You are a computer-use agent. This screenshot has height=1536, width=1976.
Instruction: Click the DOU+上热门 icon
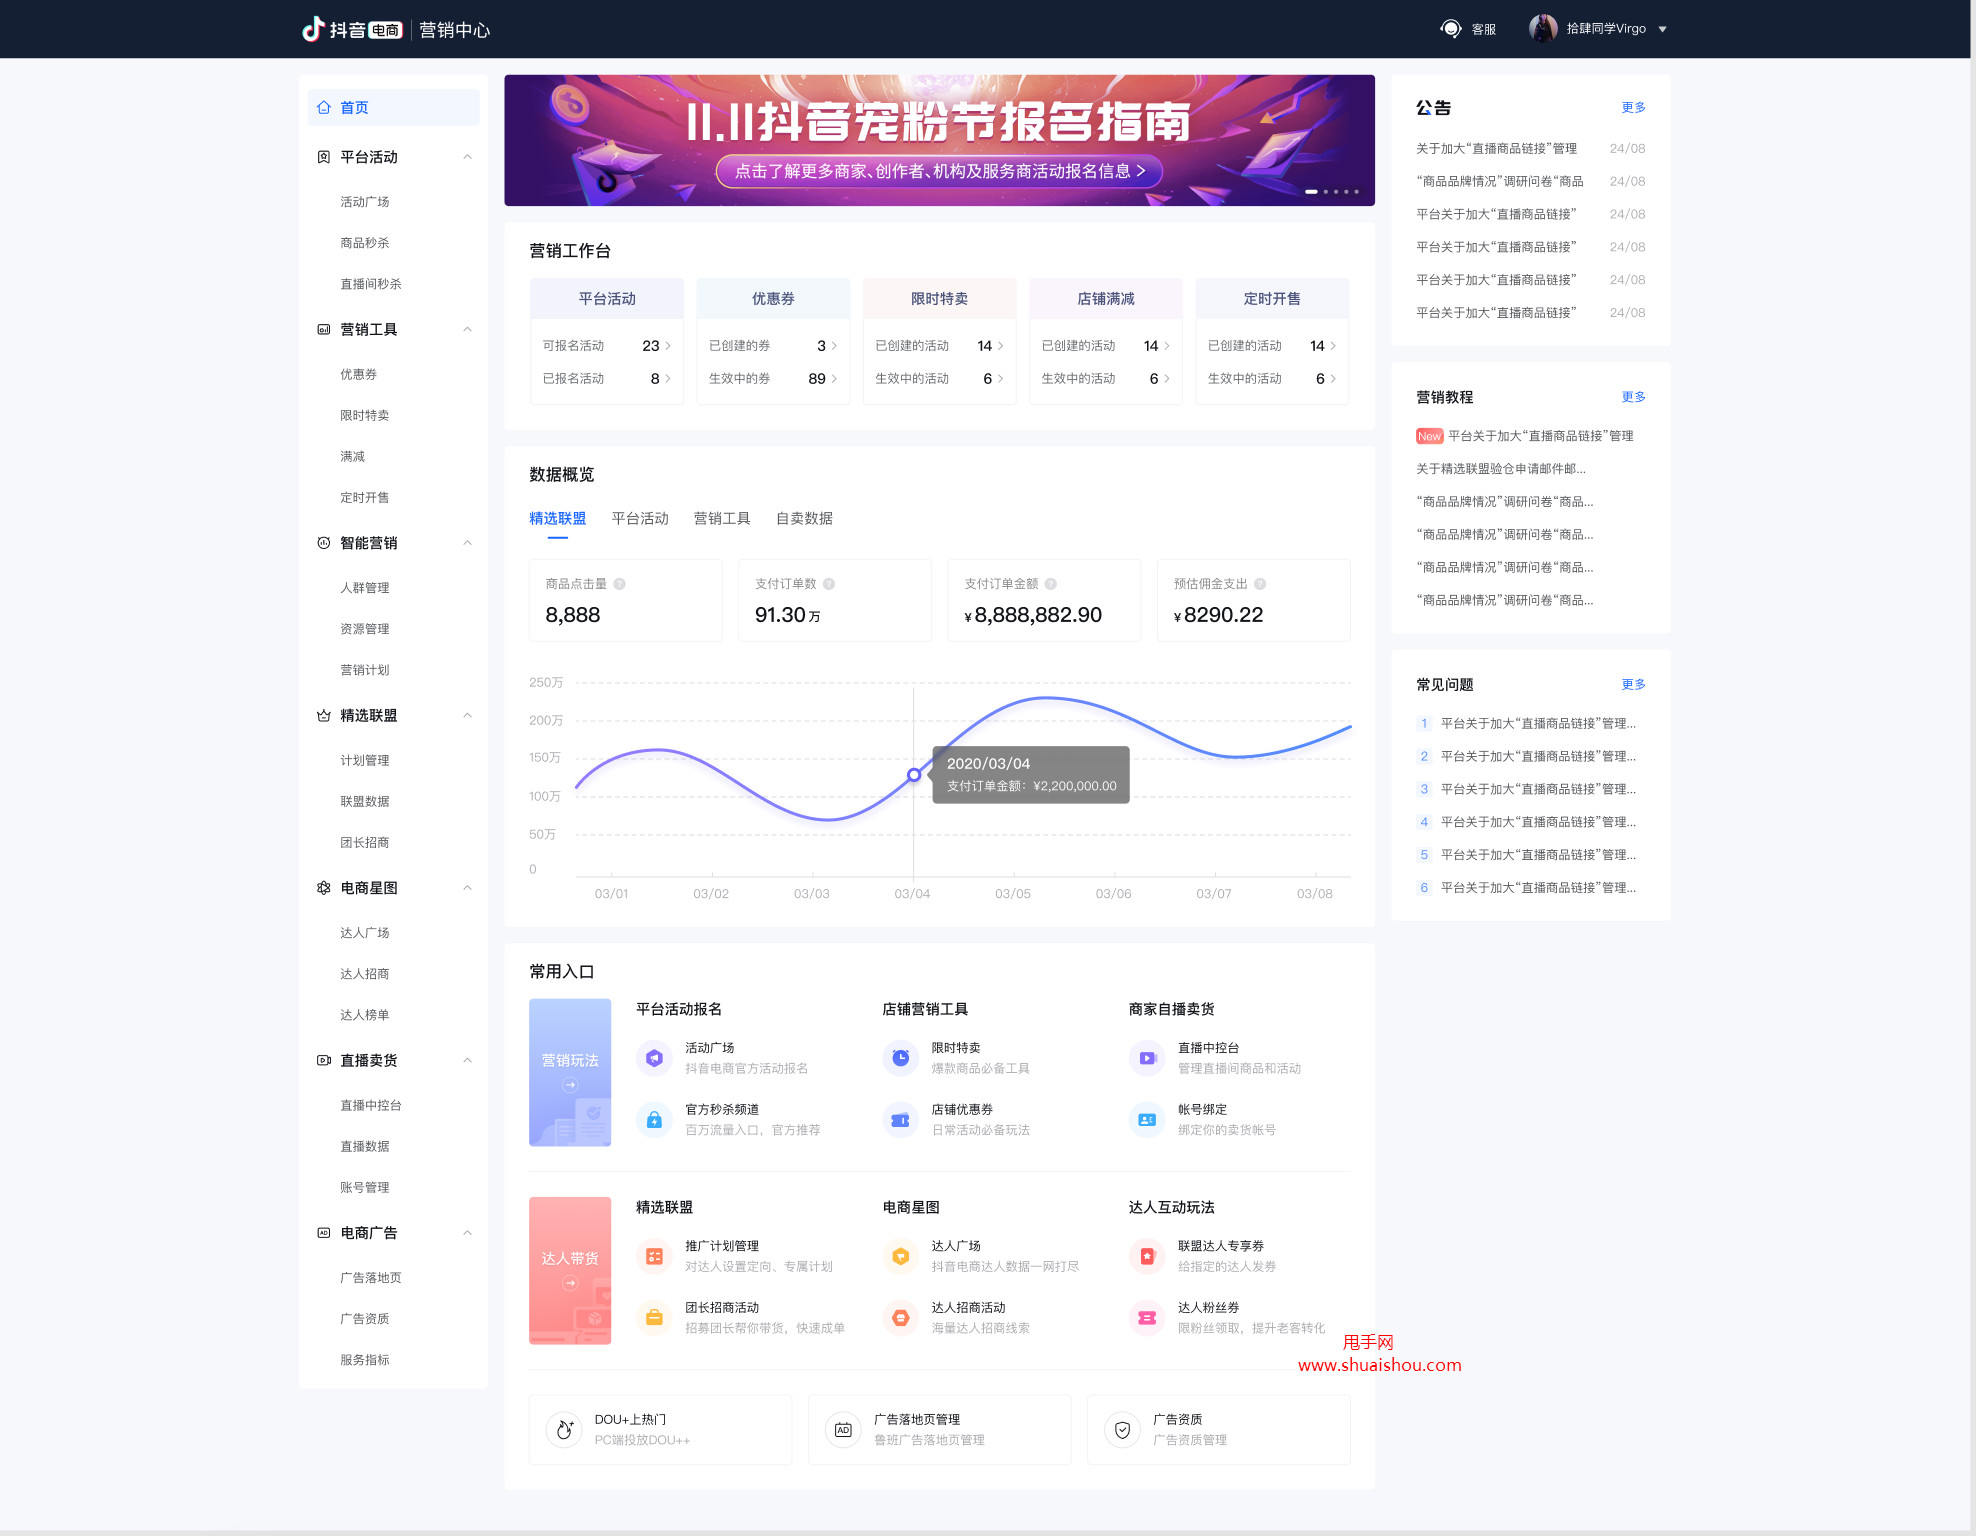(x=564, y=1429)
